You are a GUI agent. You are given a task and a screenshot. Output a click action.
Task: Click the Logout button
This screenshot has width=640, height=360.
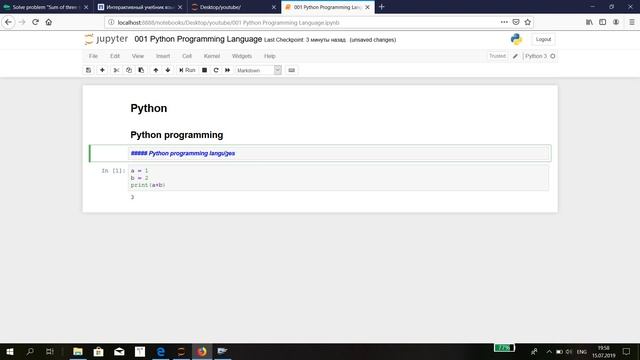point(543,40)
